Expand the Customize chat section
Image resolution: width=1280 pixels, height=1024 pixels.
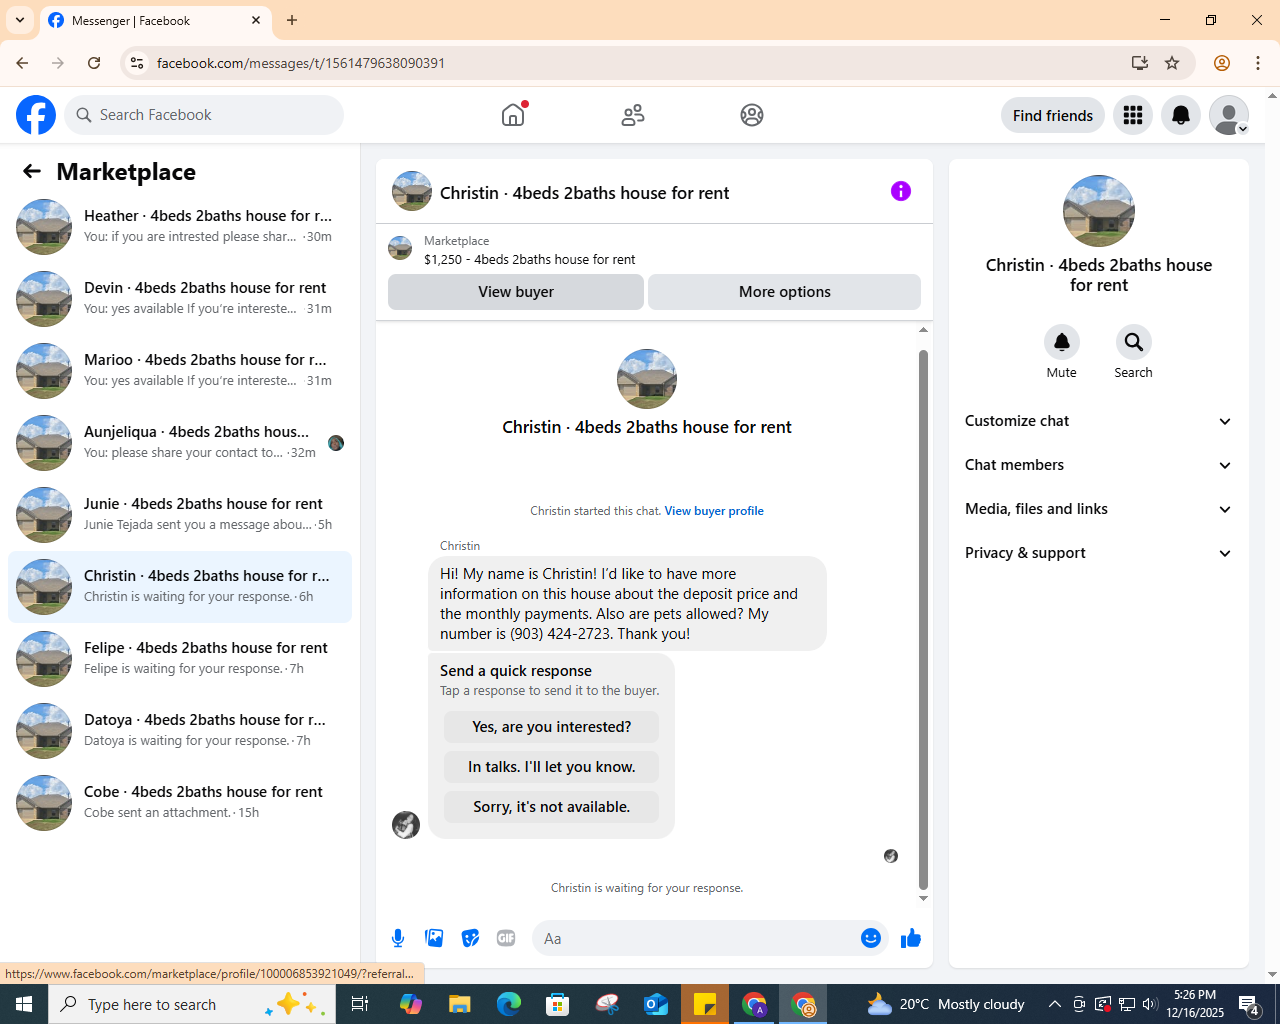click(1099, 421)
